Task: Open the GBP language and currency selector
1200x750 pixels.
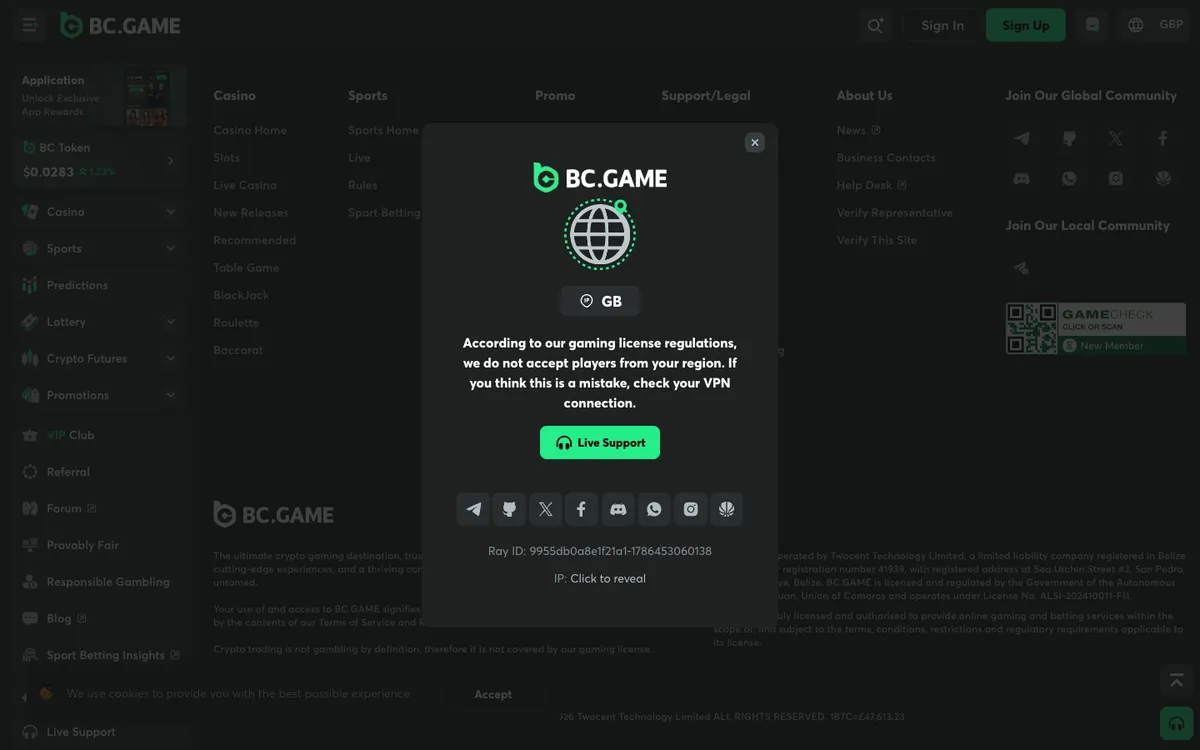Action: (x=1156, y=25)
